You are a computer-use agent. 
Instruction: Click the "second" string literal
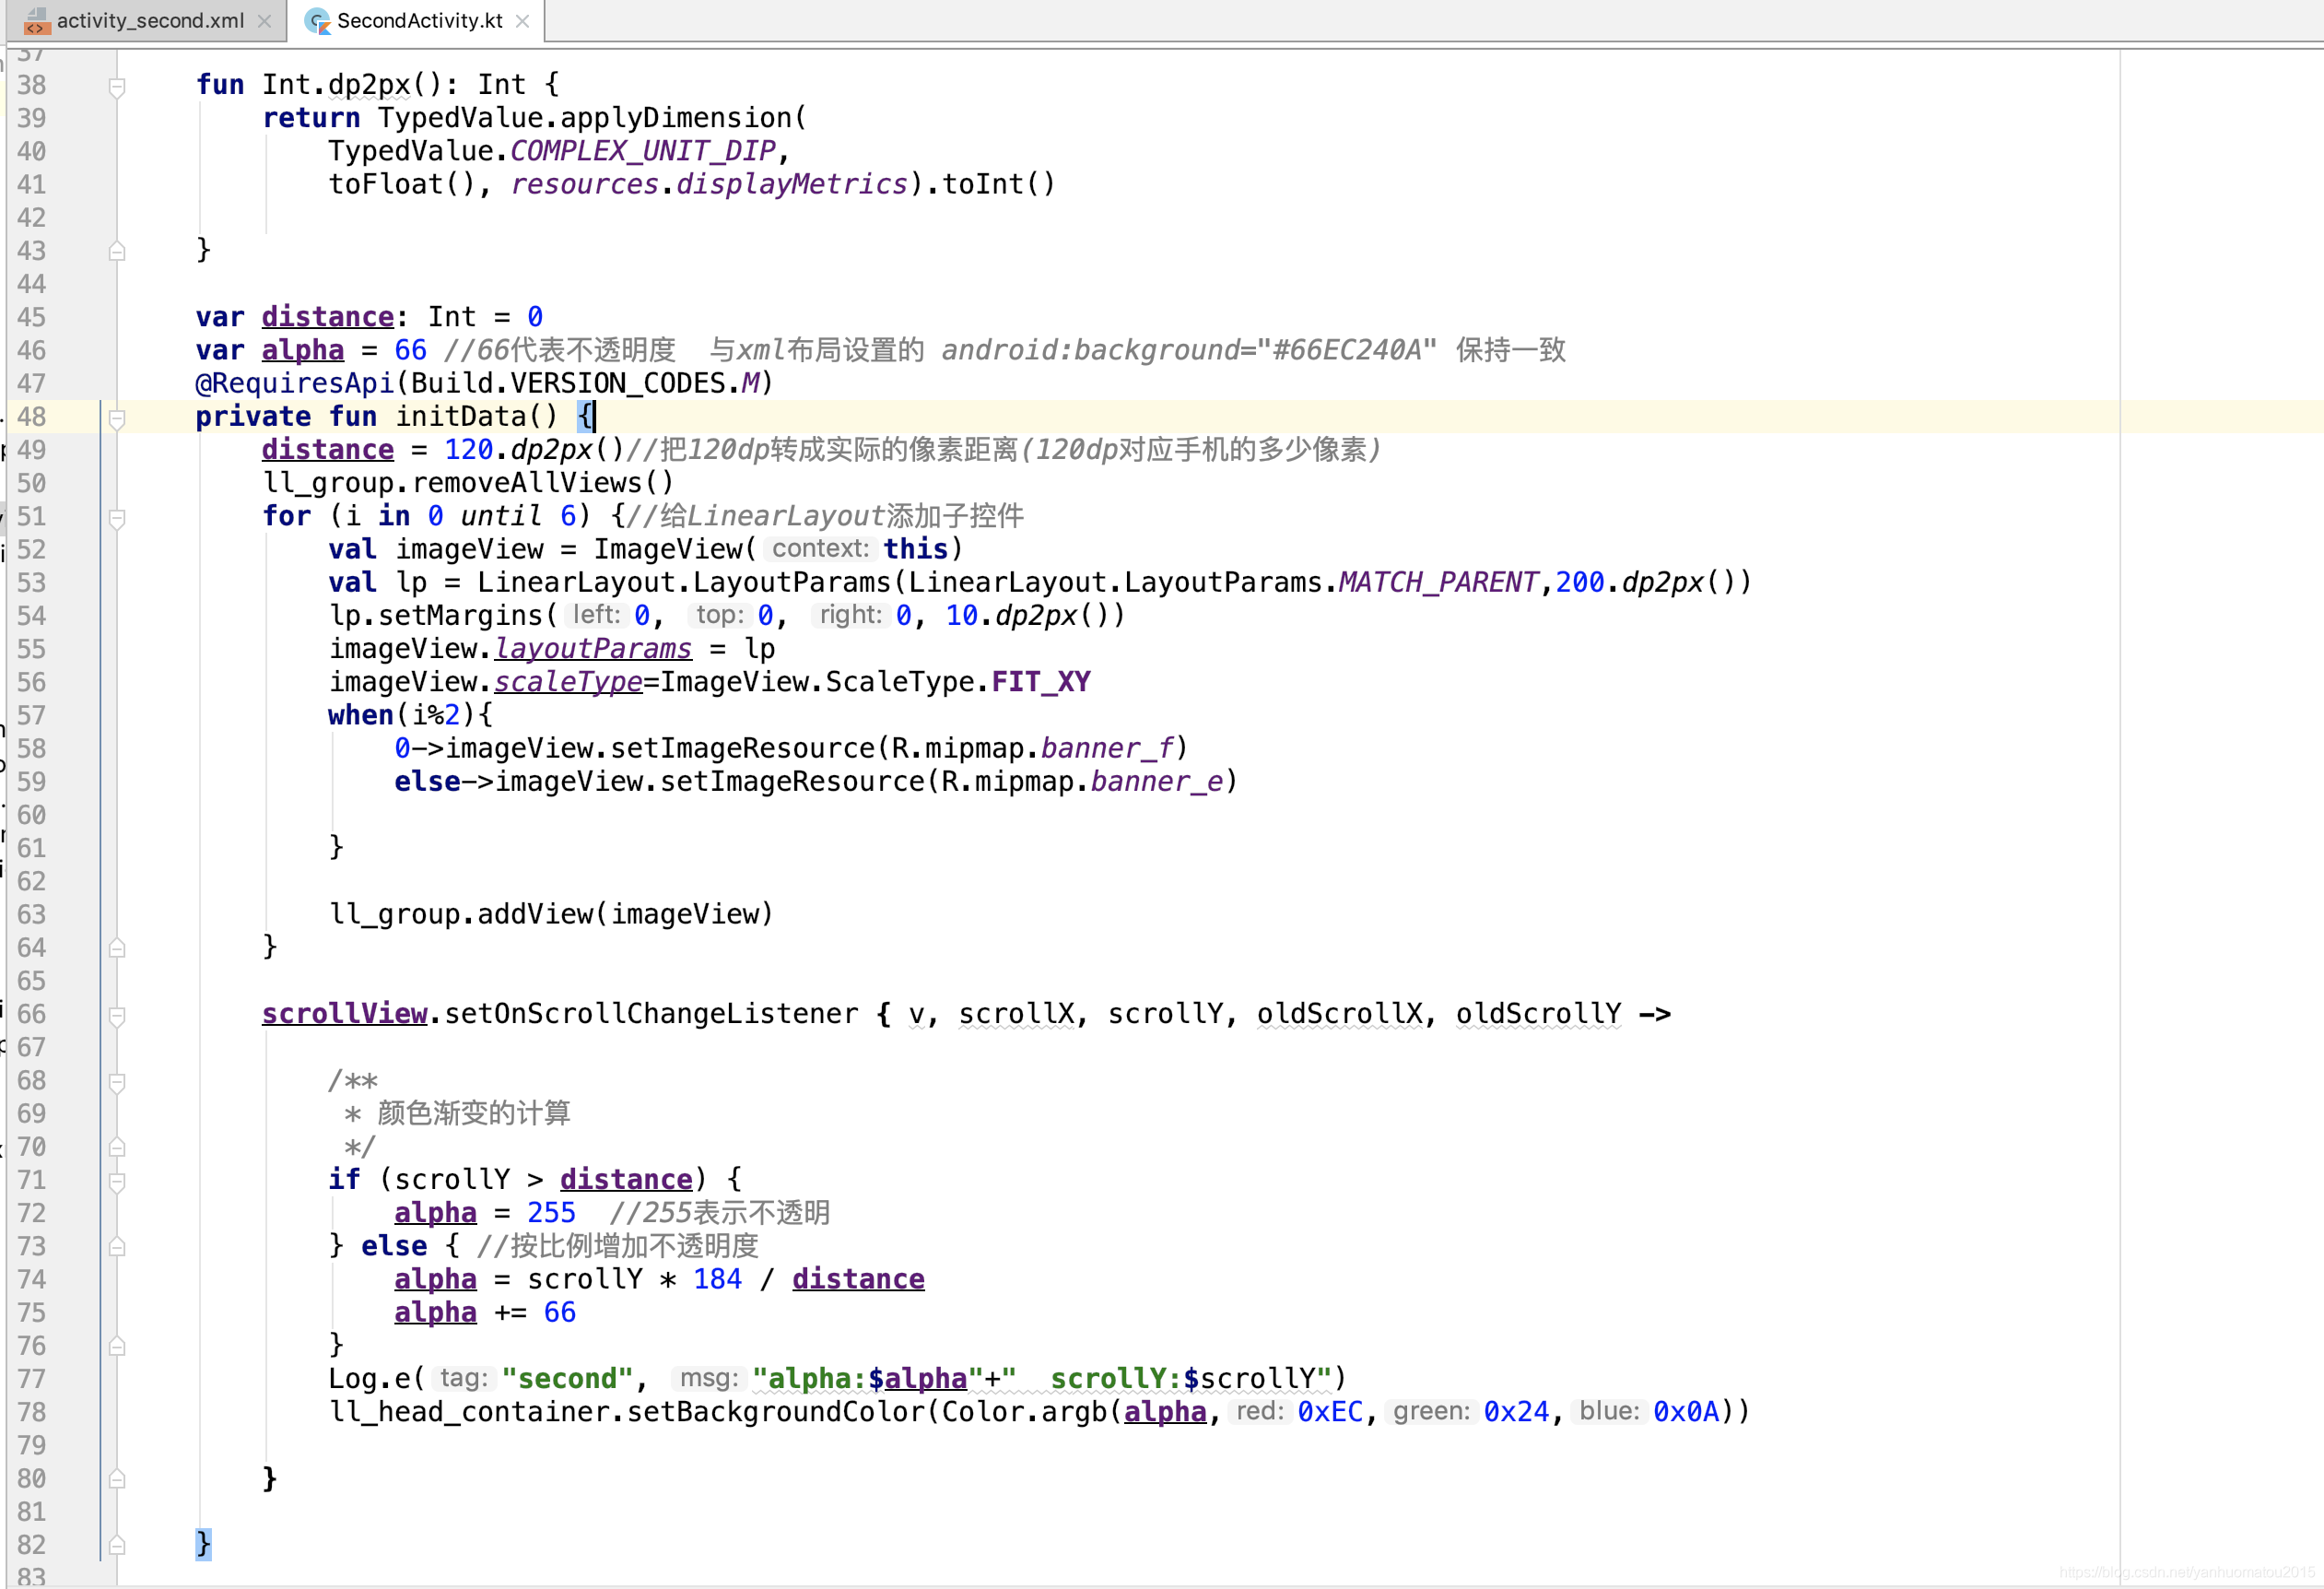[567, 1379]
